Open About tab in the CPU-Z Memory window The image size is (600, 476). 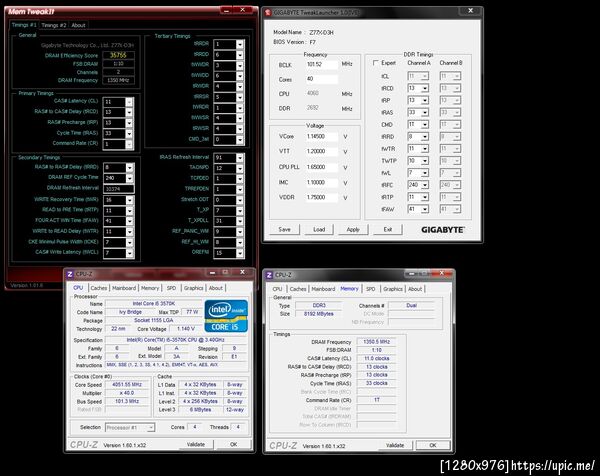(415, 289)
